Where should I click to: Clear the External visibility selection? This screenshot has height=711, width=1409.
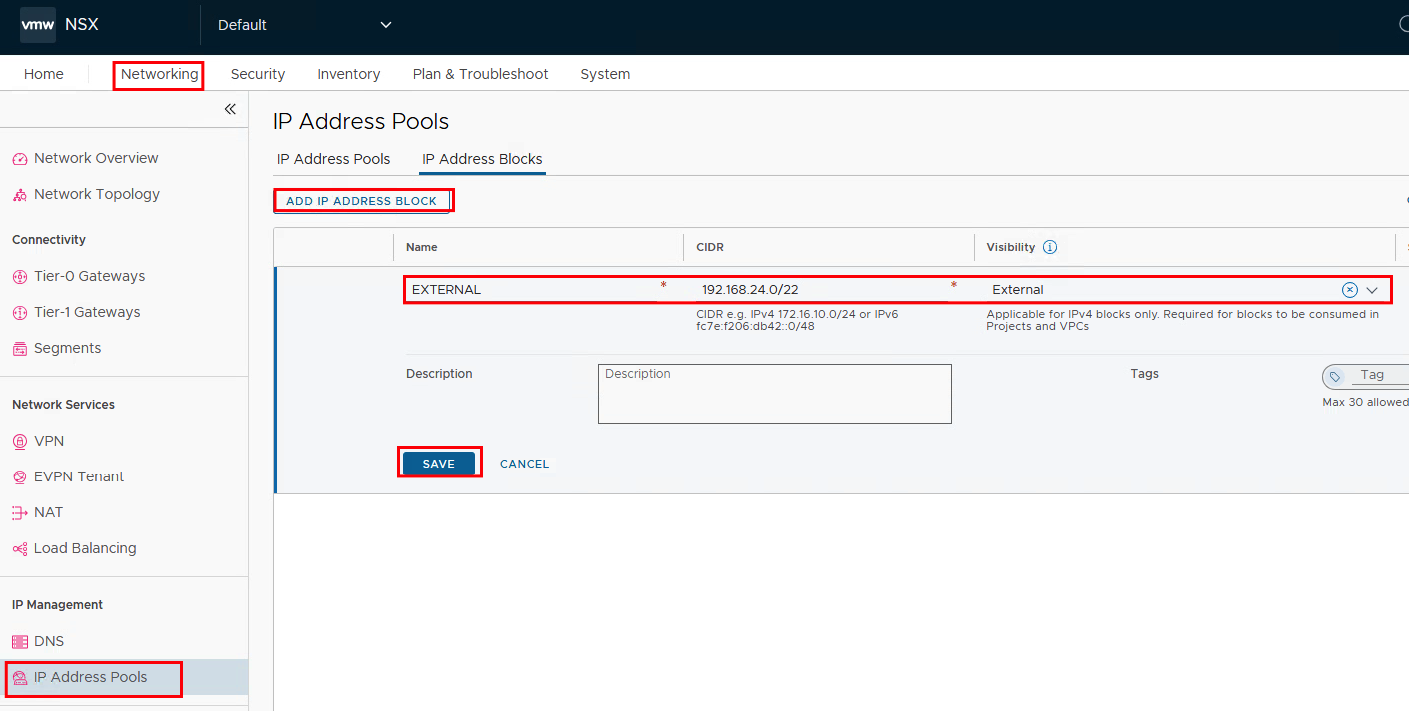point(1350,290)
